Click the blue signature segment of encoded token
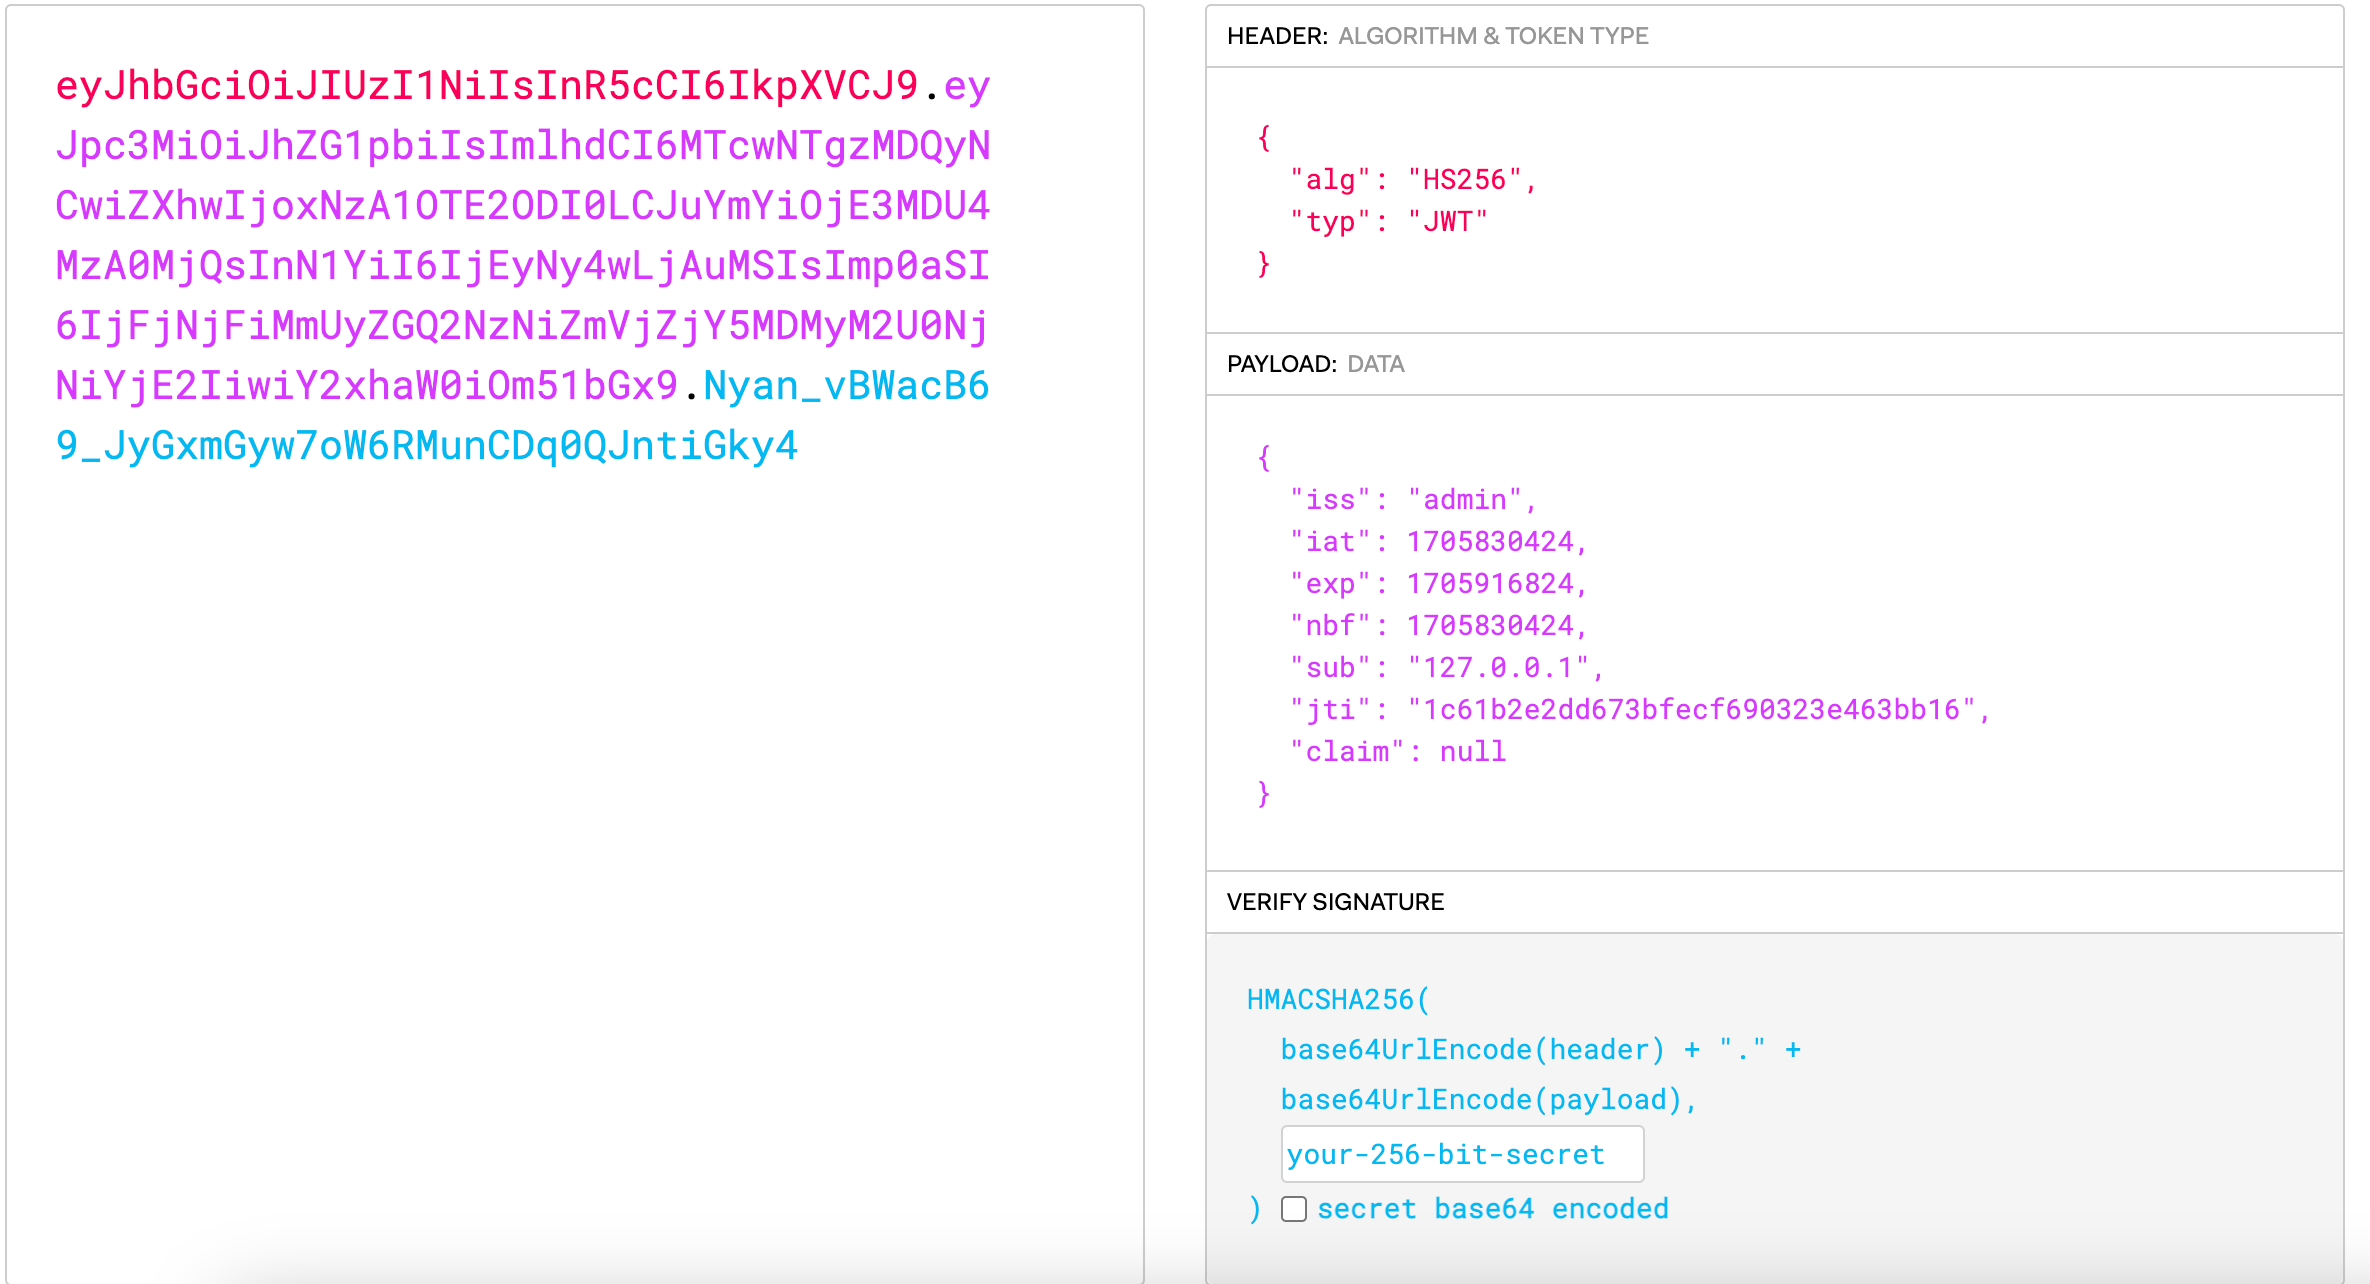2370x1284 pixels. point(426,446)
